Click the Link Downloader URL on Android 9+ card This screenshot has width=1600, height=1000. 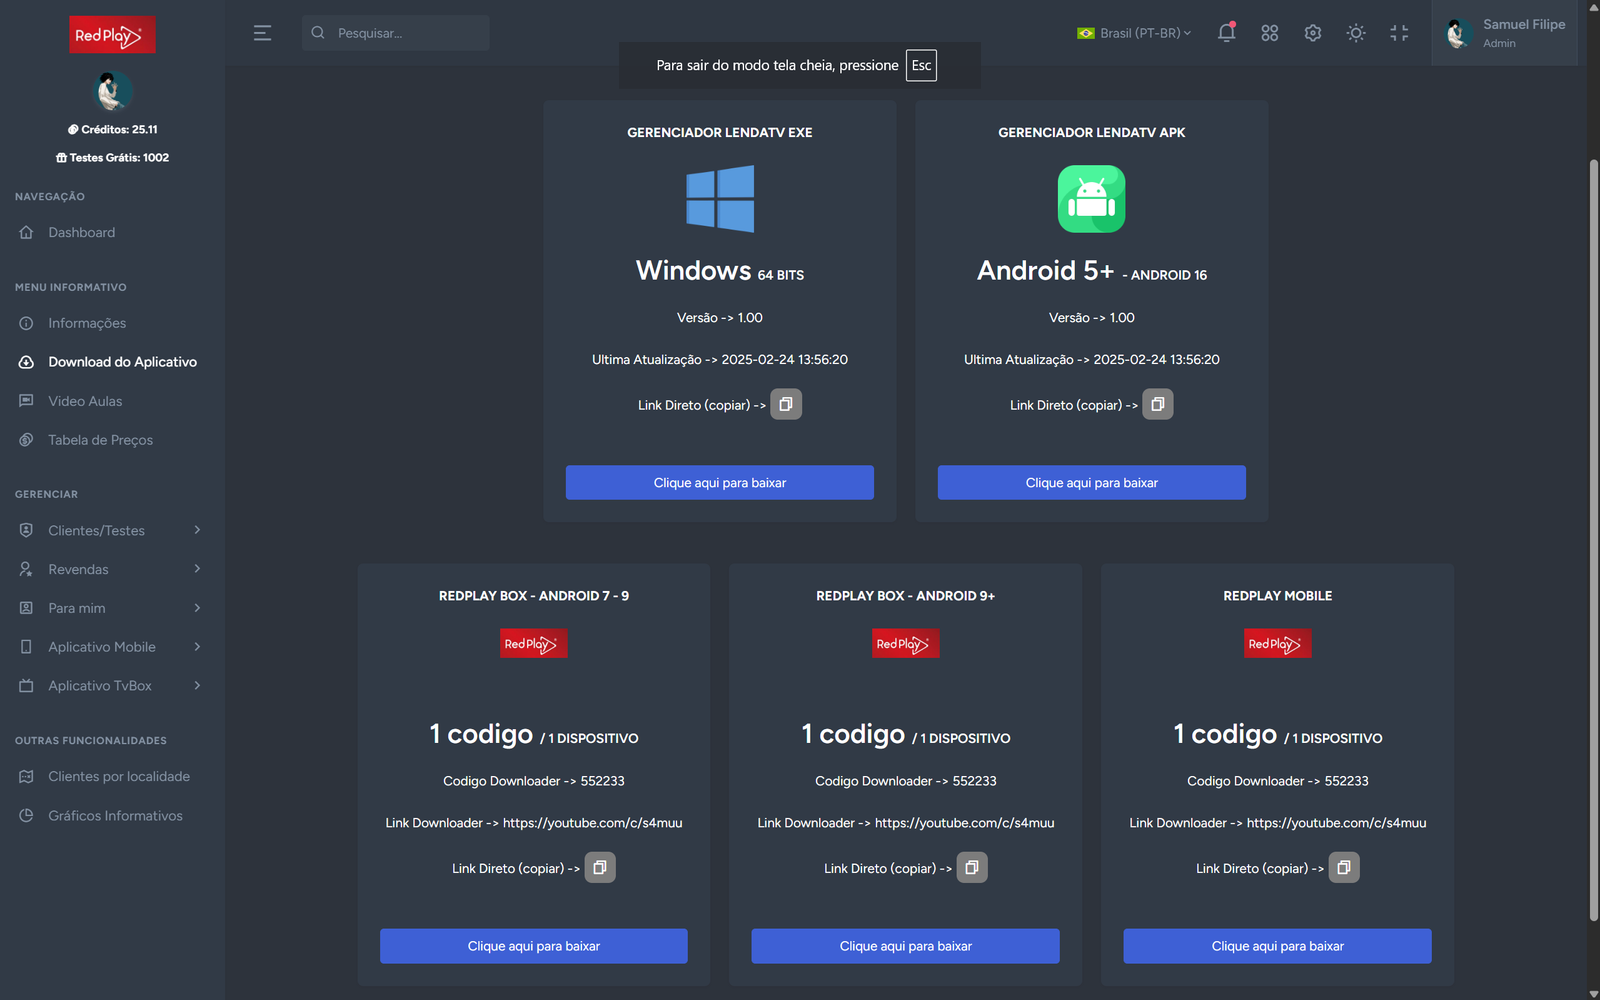[964, 823]
